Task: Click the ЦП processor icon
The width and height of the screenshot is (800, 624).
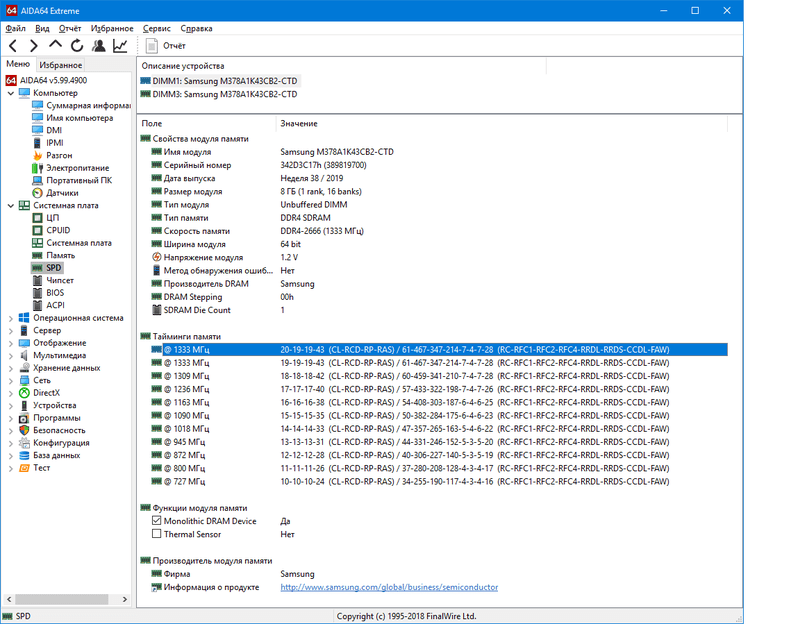Action: coord(37,218)
